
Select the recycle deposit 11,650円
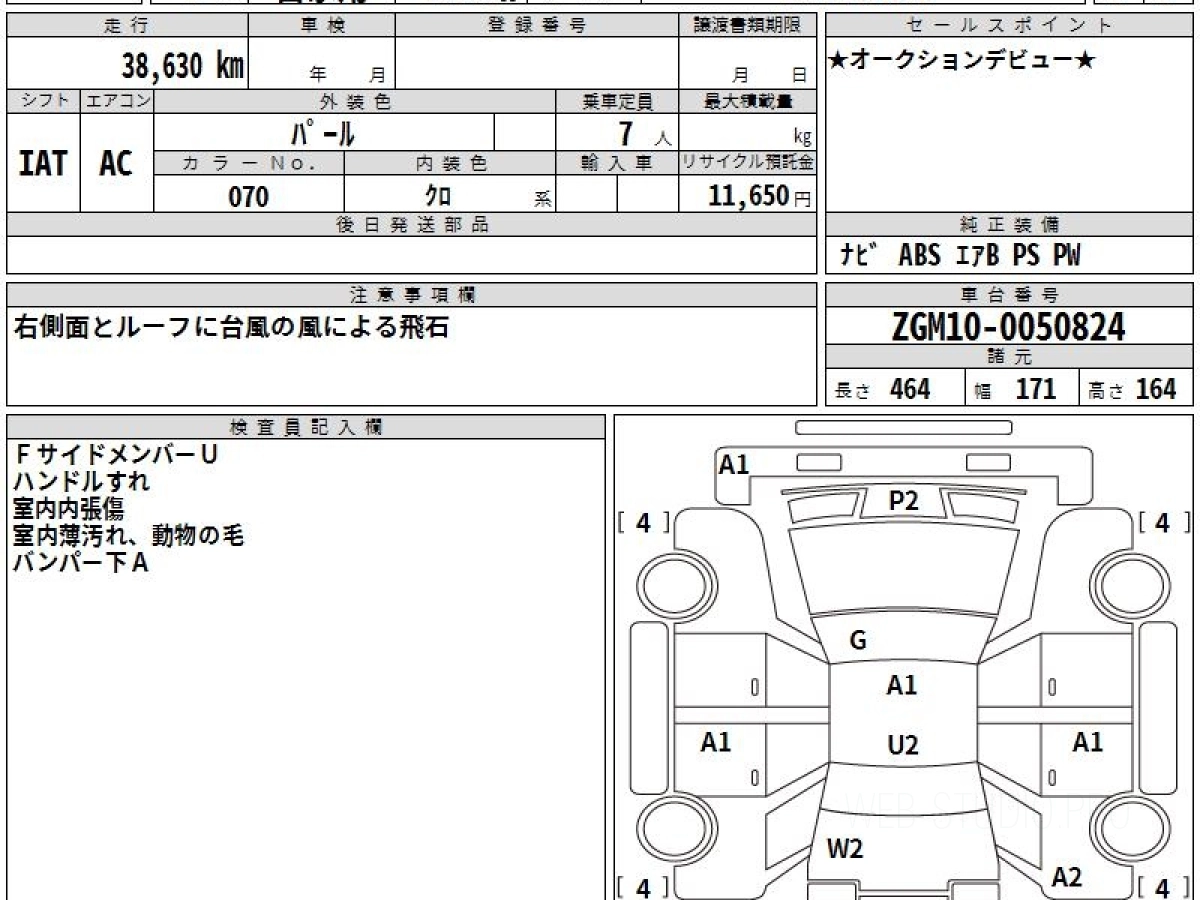pyautogui.click(x=760, y=196)
